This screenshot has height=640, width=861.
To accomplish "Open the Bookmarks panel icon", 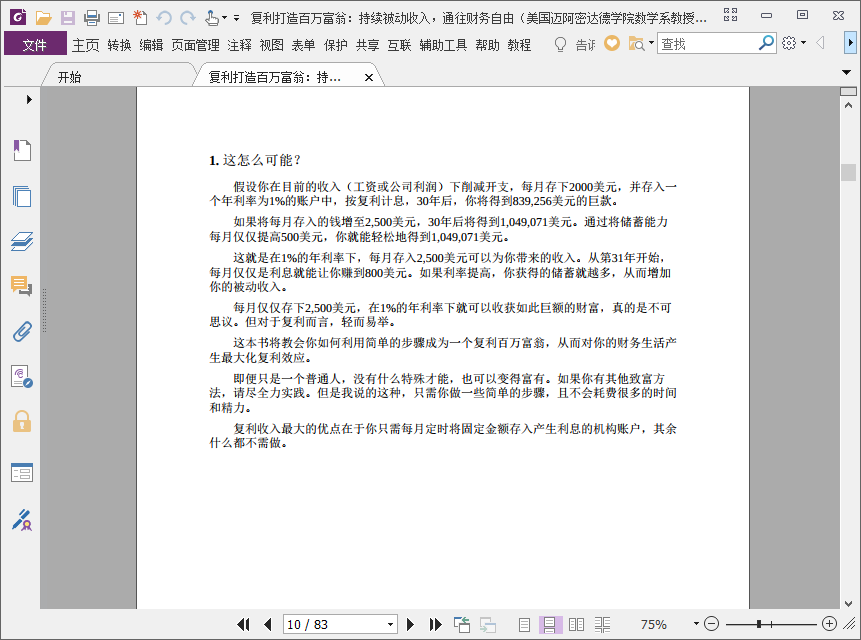I will tap(22, 150).
